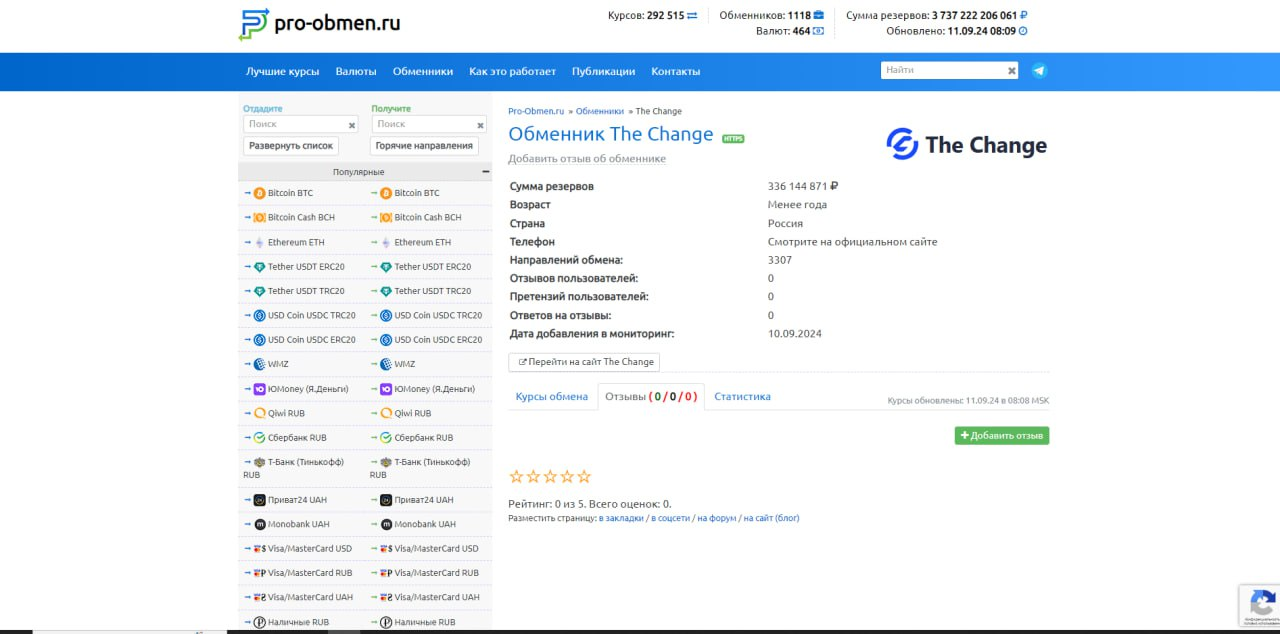The height and width of the screenshot is (634, 1280).
Task: Select Bitcoin Cash BCH in give column
Action: pos(301,217)
